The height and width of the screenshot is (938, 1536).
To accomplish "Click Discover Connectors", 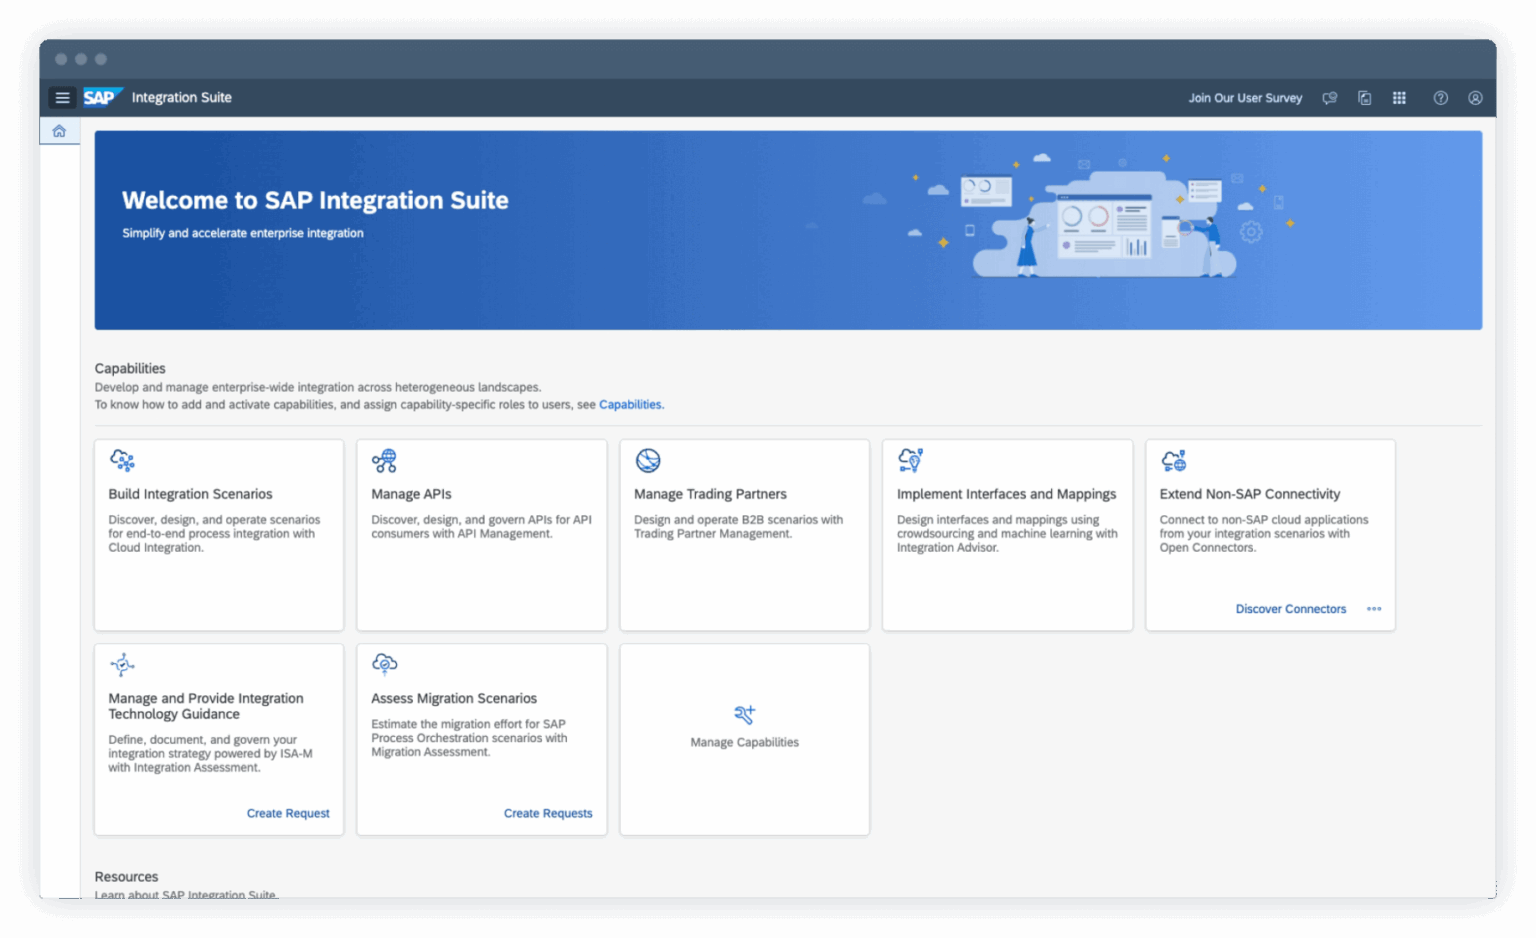I will coord(1291,609).
